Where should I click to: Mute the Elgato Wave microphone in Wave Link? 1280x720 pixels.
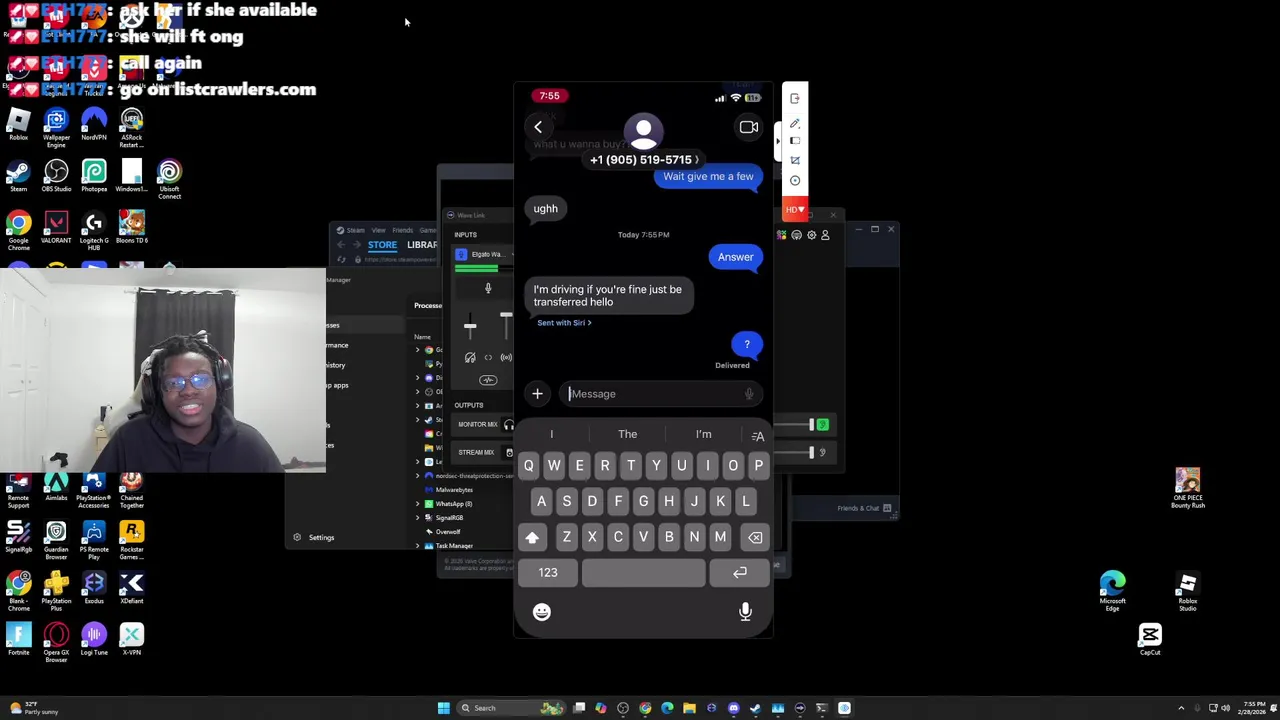coord(488,289)
